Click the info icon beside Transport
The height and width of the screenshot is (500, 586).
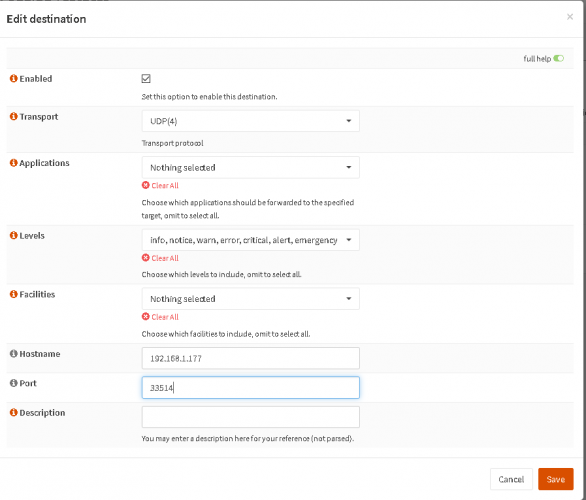13,117
